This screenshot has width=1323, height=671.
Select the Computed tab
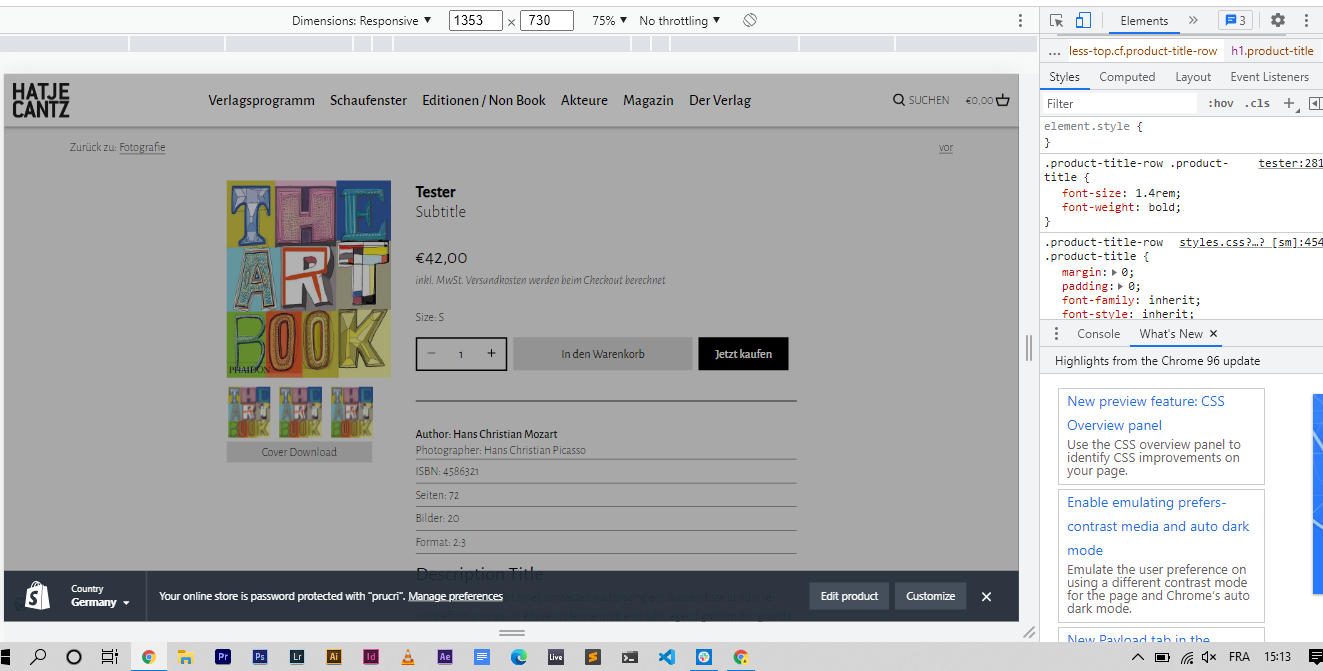(x=1127, y=77)
